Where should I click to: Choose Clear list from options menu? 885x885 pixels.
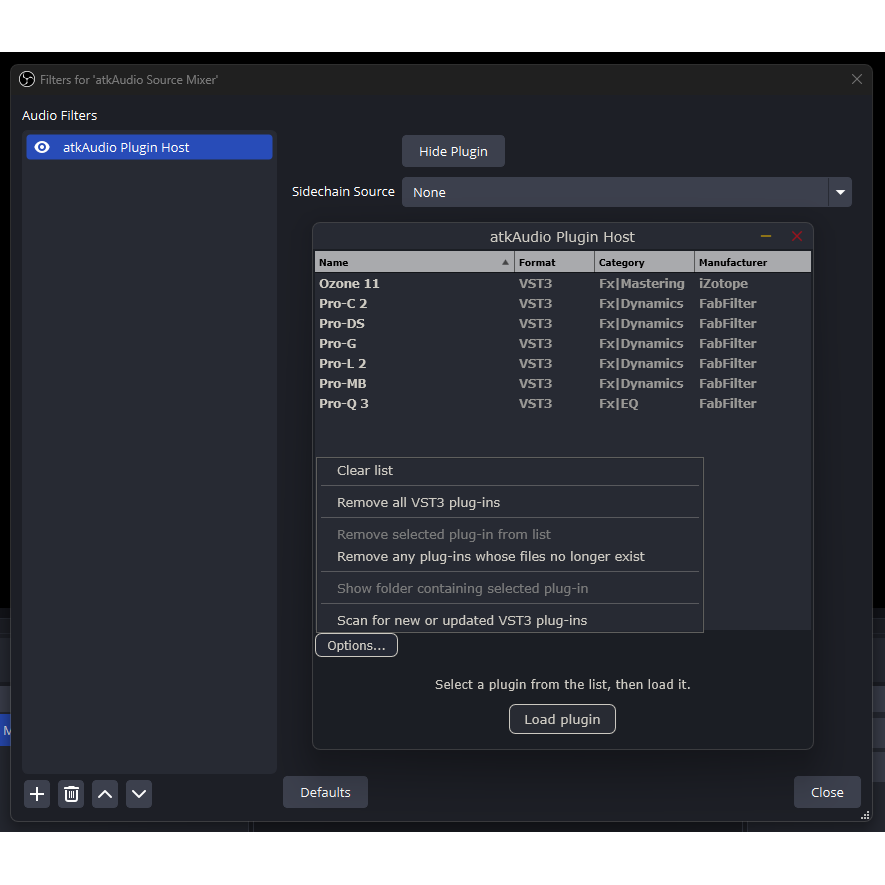(x=510, y=471)
